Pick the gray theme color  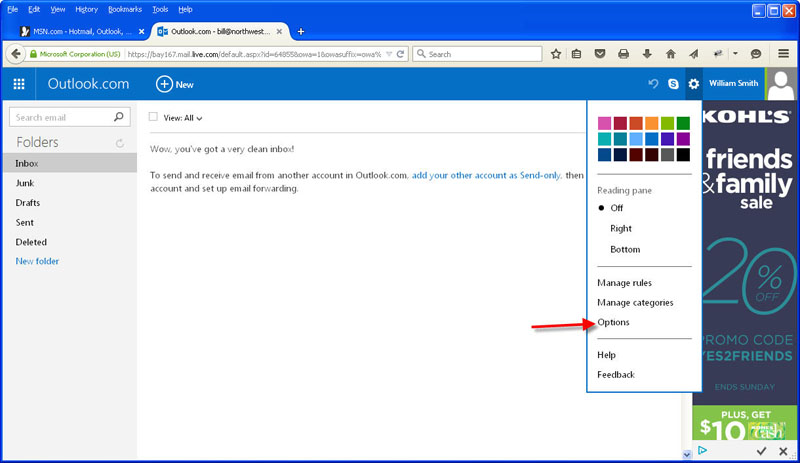[x=667, y=155]
